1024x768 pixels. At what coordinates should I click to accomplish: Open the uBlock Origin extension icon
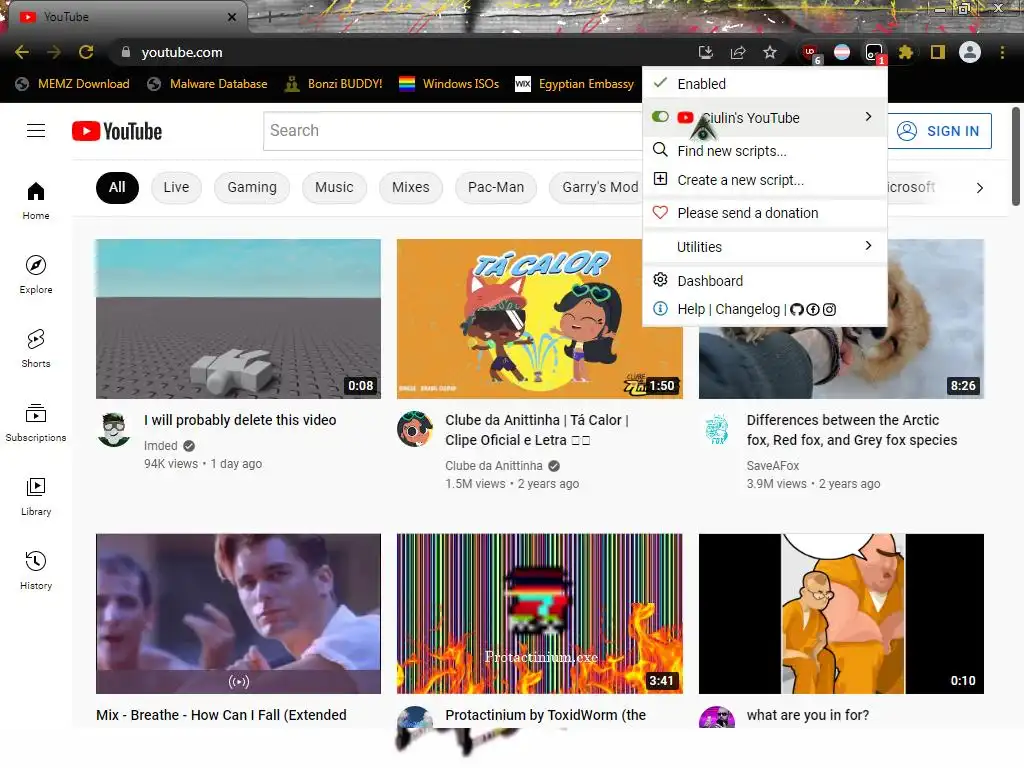(x=811, y=53)
